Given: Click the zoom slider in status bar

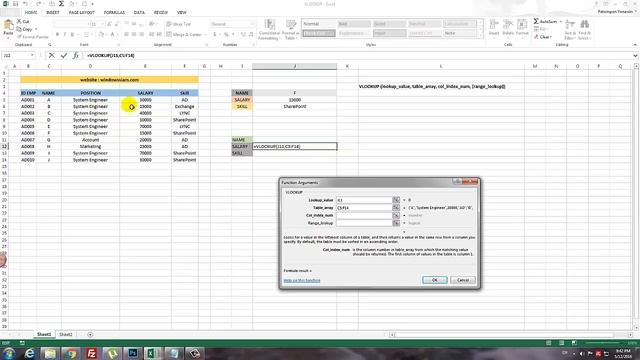Looking at the screenshot, I should pos(602,343).
